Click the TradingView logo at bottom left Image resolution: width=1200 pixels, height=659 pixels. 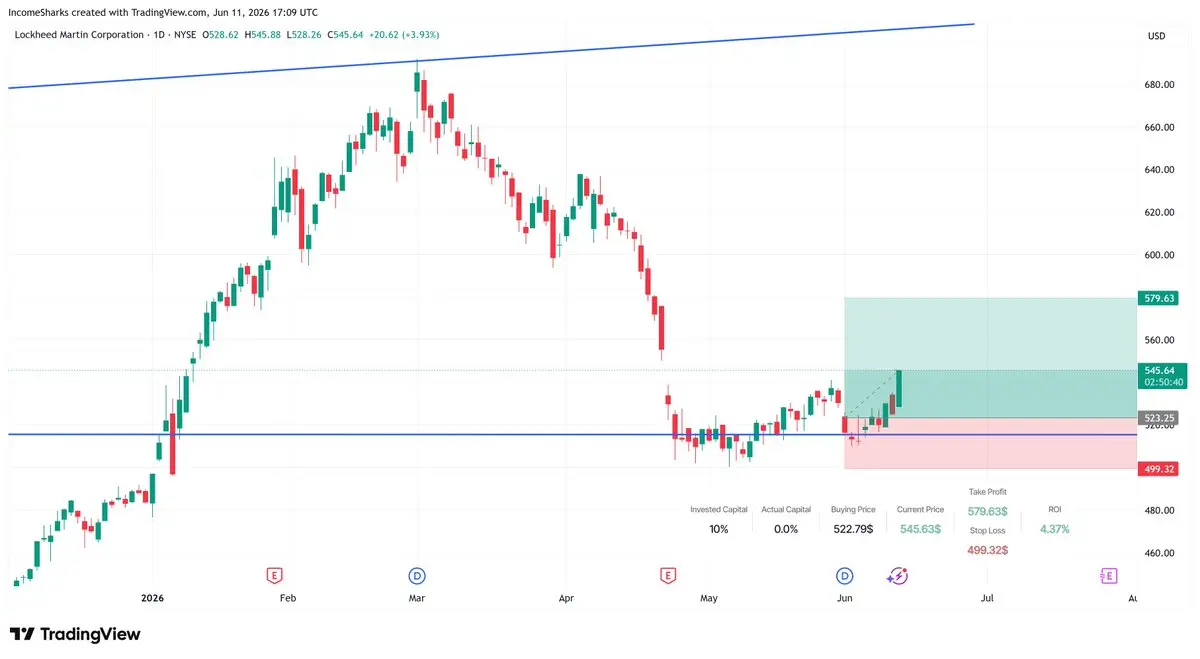75,634
